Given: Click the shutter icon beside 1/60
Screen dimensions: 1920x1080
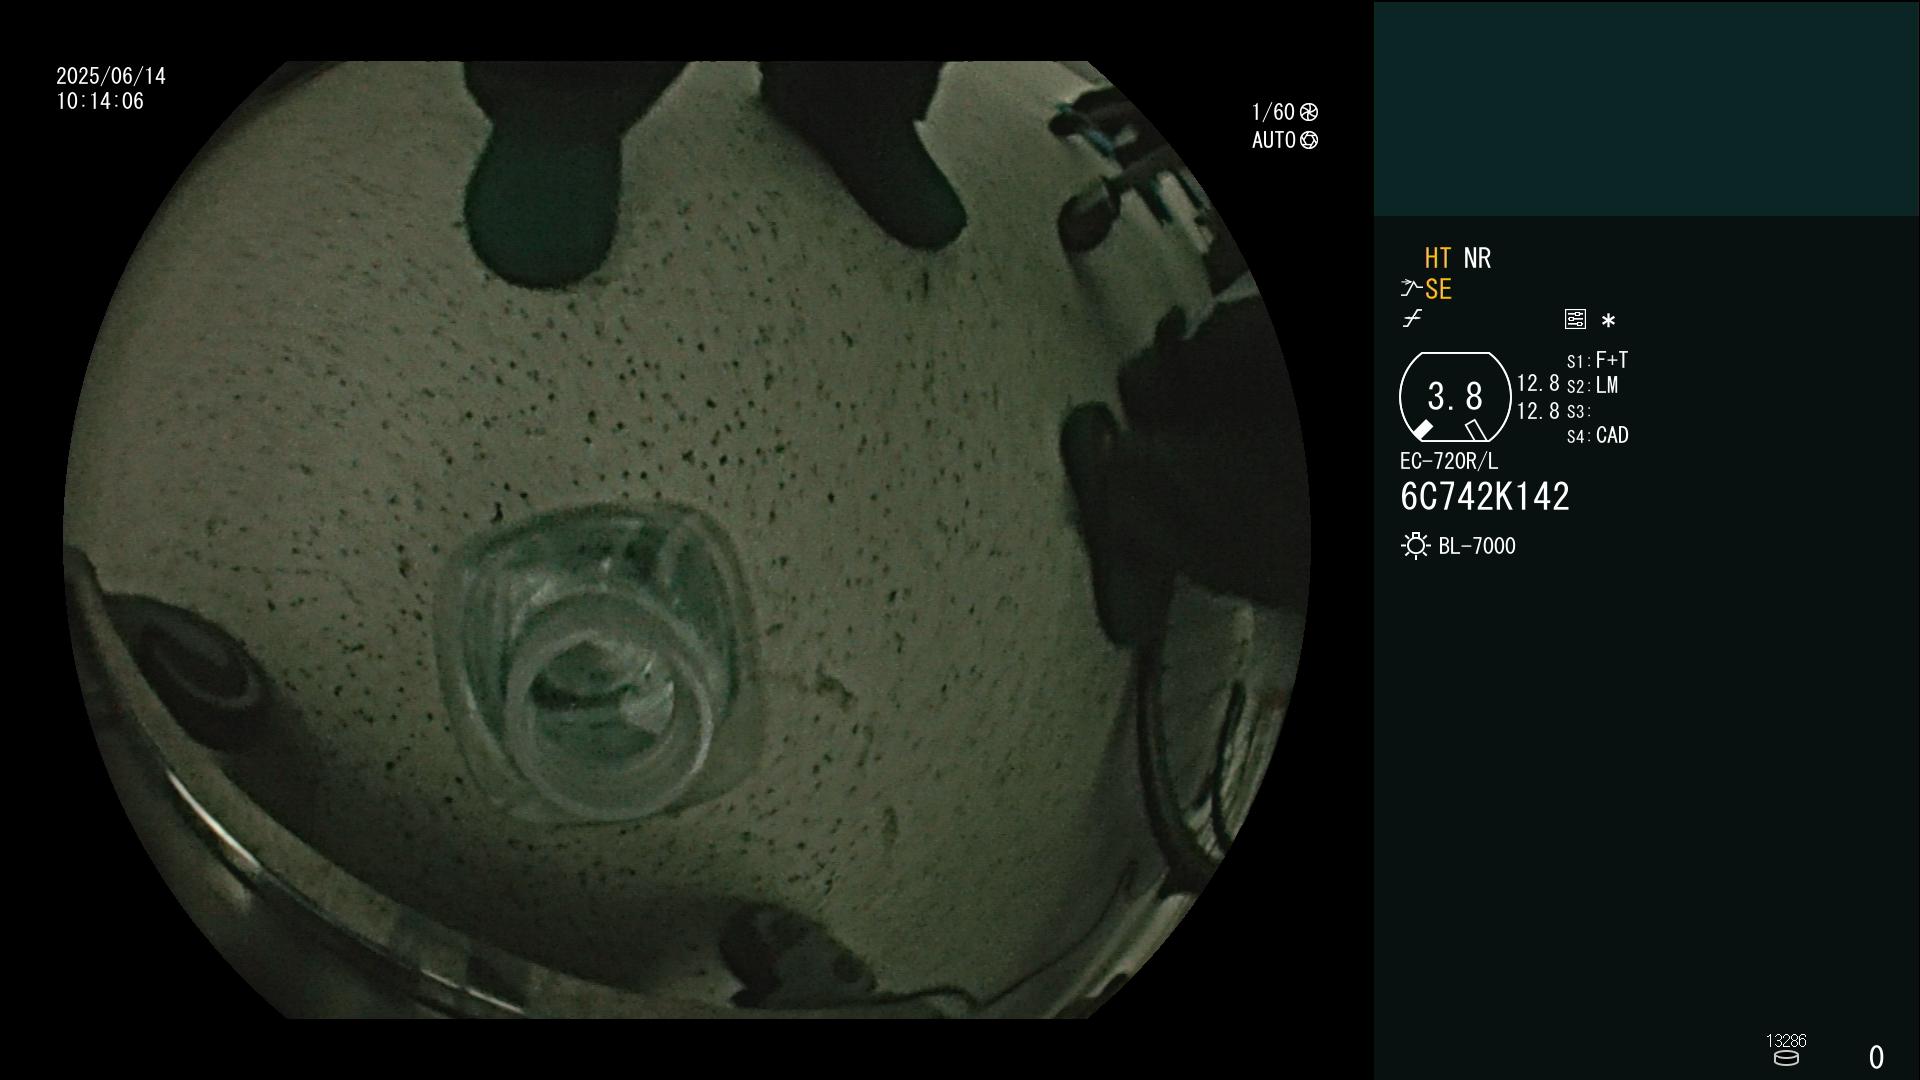Looking at the screenshot, I should click(x=1309, y=112).
